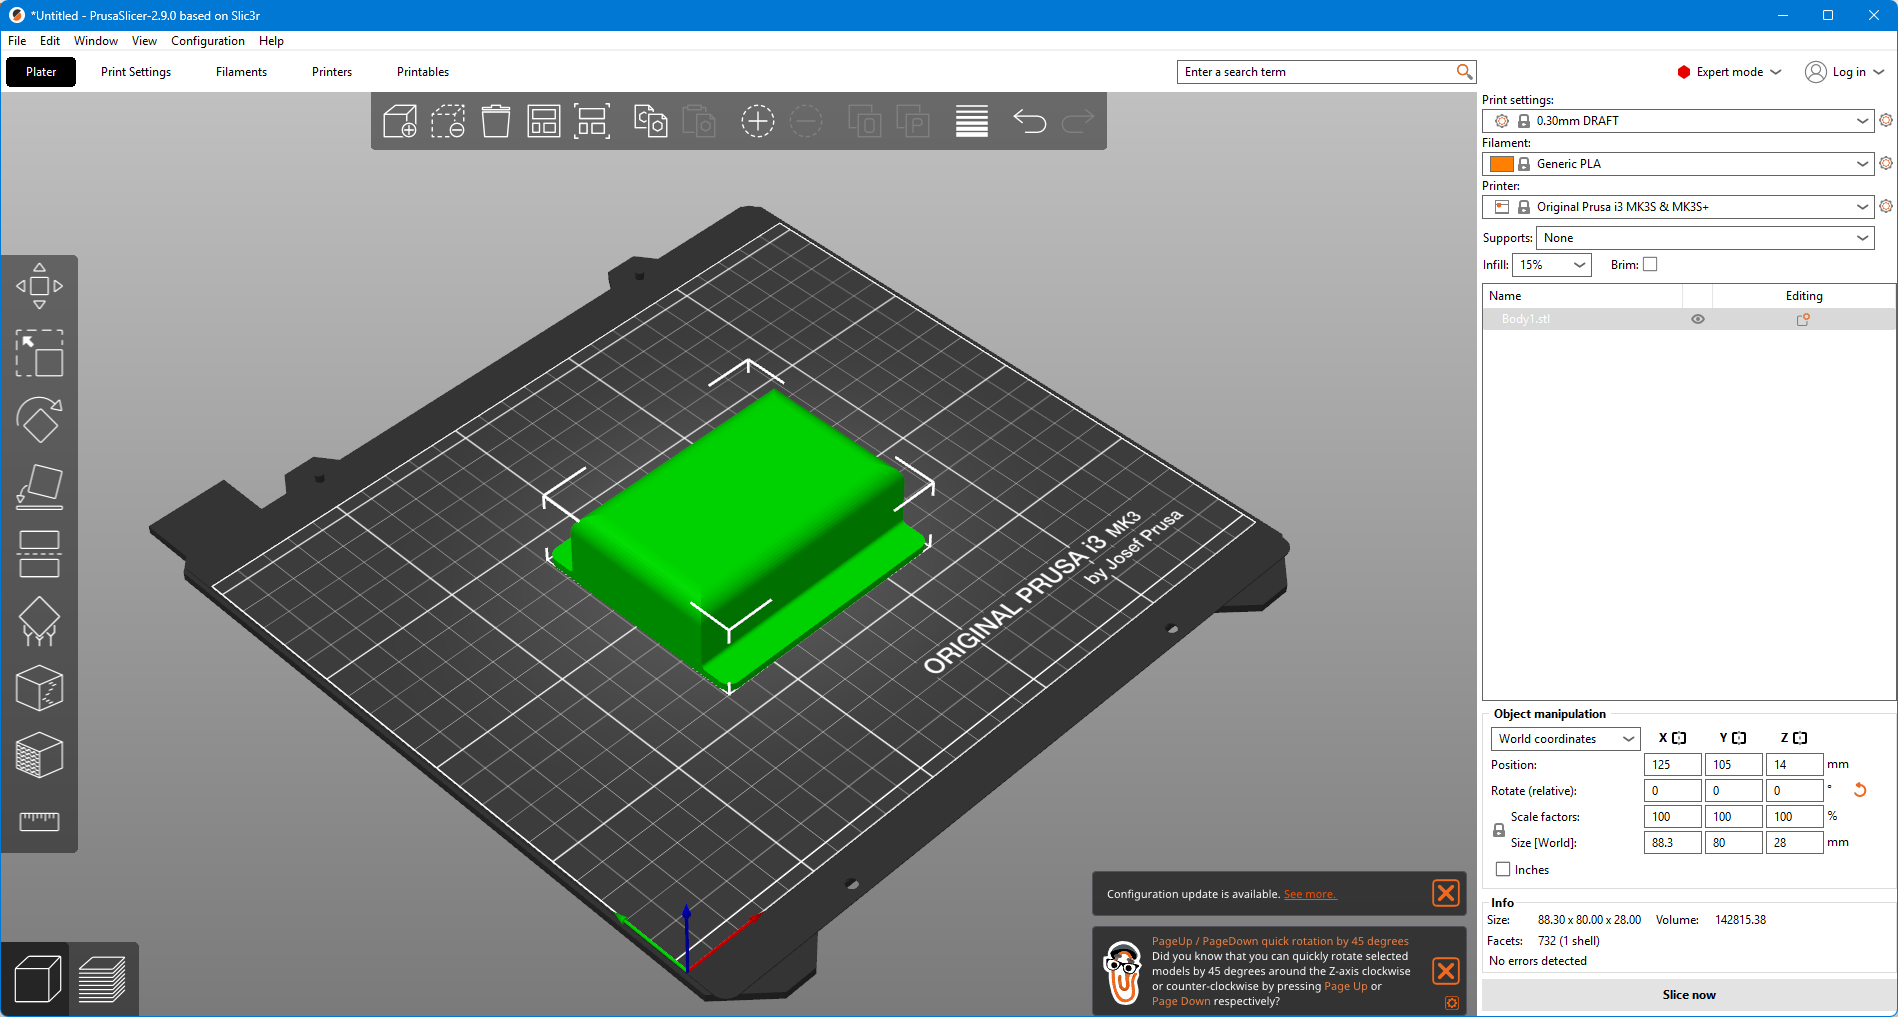Toggle the Y axis mirror button
The width and height of the screenshot is (1898, 1017).
(x=1739, y=738)
